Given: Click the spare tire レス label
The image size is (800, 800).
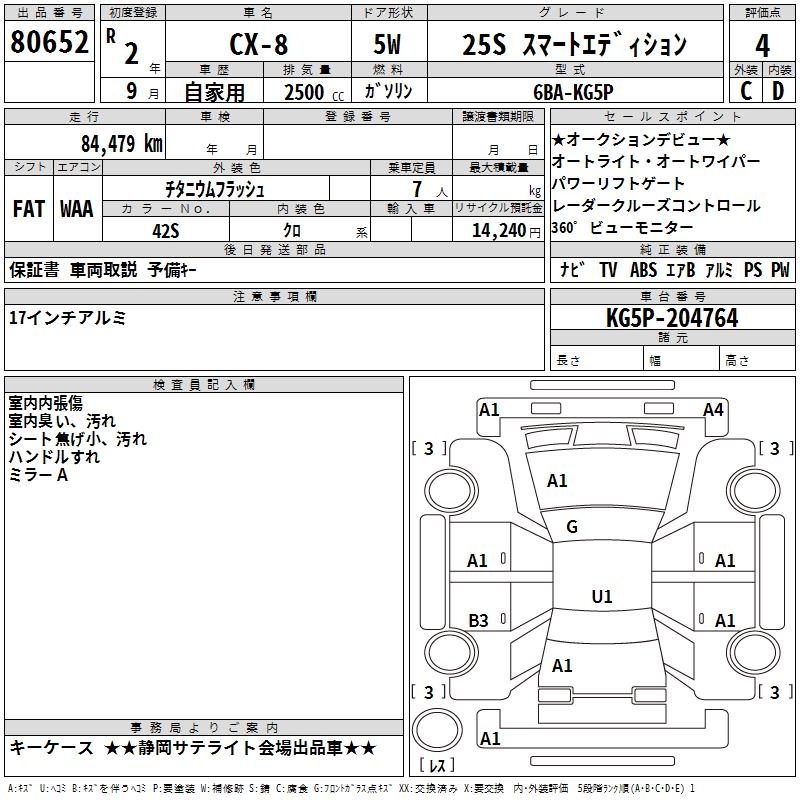Looking at the screenshot, I should click(x=438, y=764).
